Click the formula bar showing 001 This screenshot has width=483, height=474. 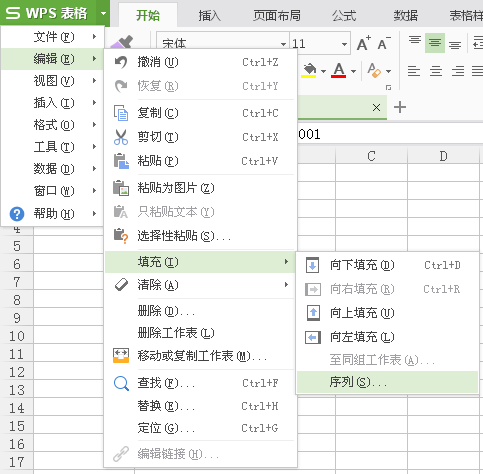[390, 134]
